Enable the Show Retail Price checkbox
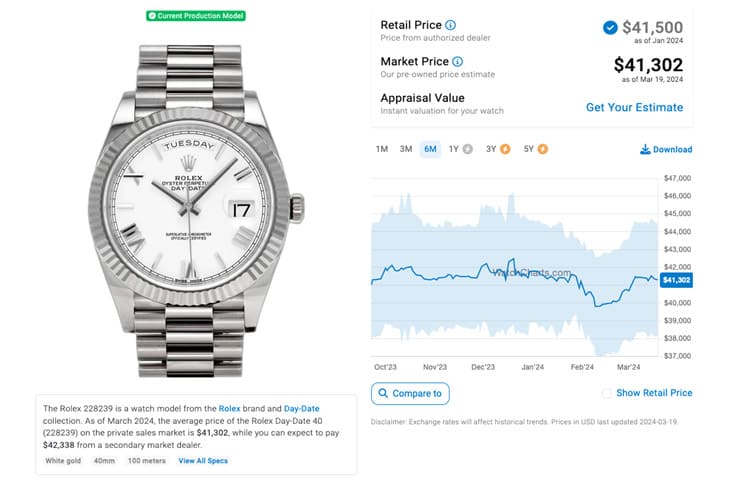Viewport: 730px width, 482px height. point(606,394)
